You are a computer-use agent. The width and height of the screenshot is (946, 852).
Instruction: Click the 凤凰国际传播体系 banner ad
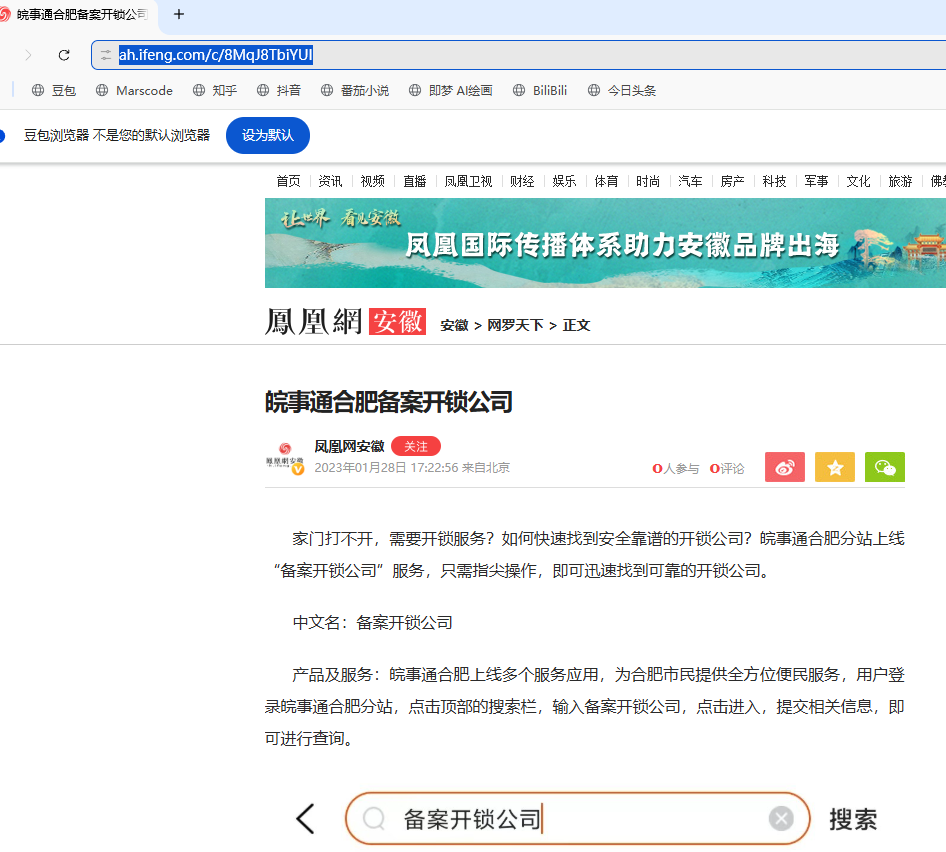click(x=605, y=243)
